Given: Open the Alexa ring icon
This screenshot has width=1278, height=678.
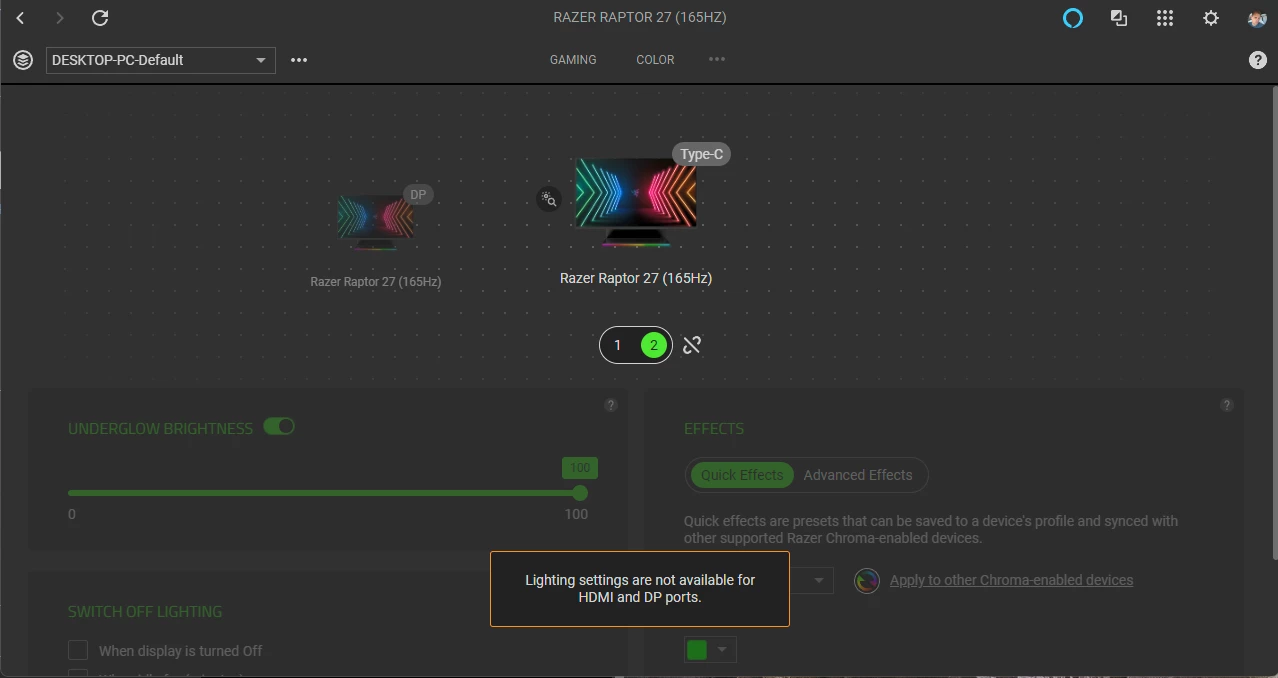Looking at the screenshot, I should point(1073,18).
